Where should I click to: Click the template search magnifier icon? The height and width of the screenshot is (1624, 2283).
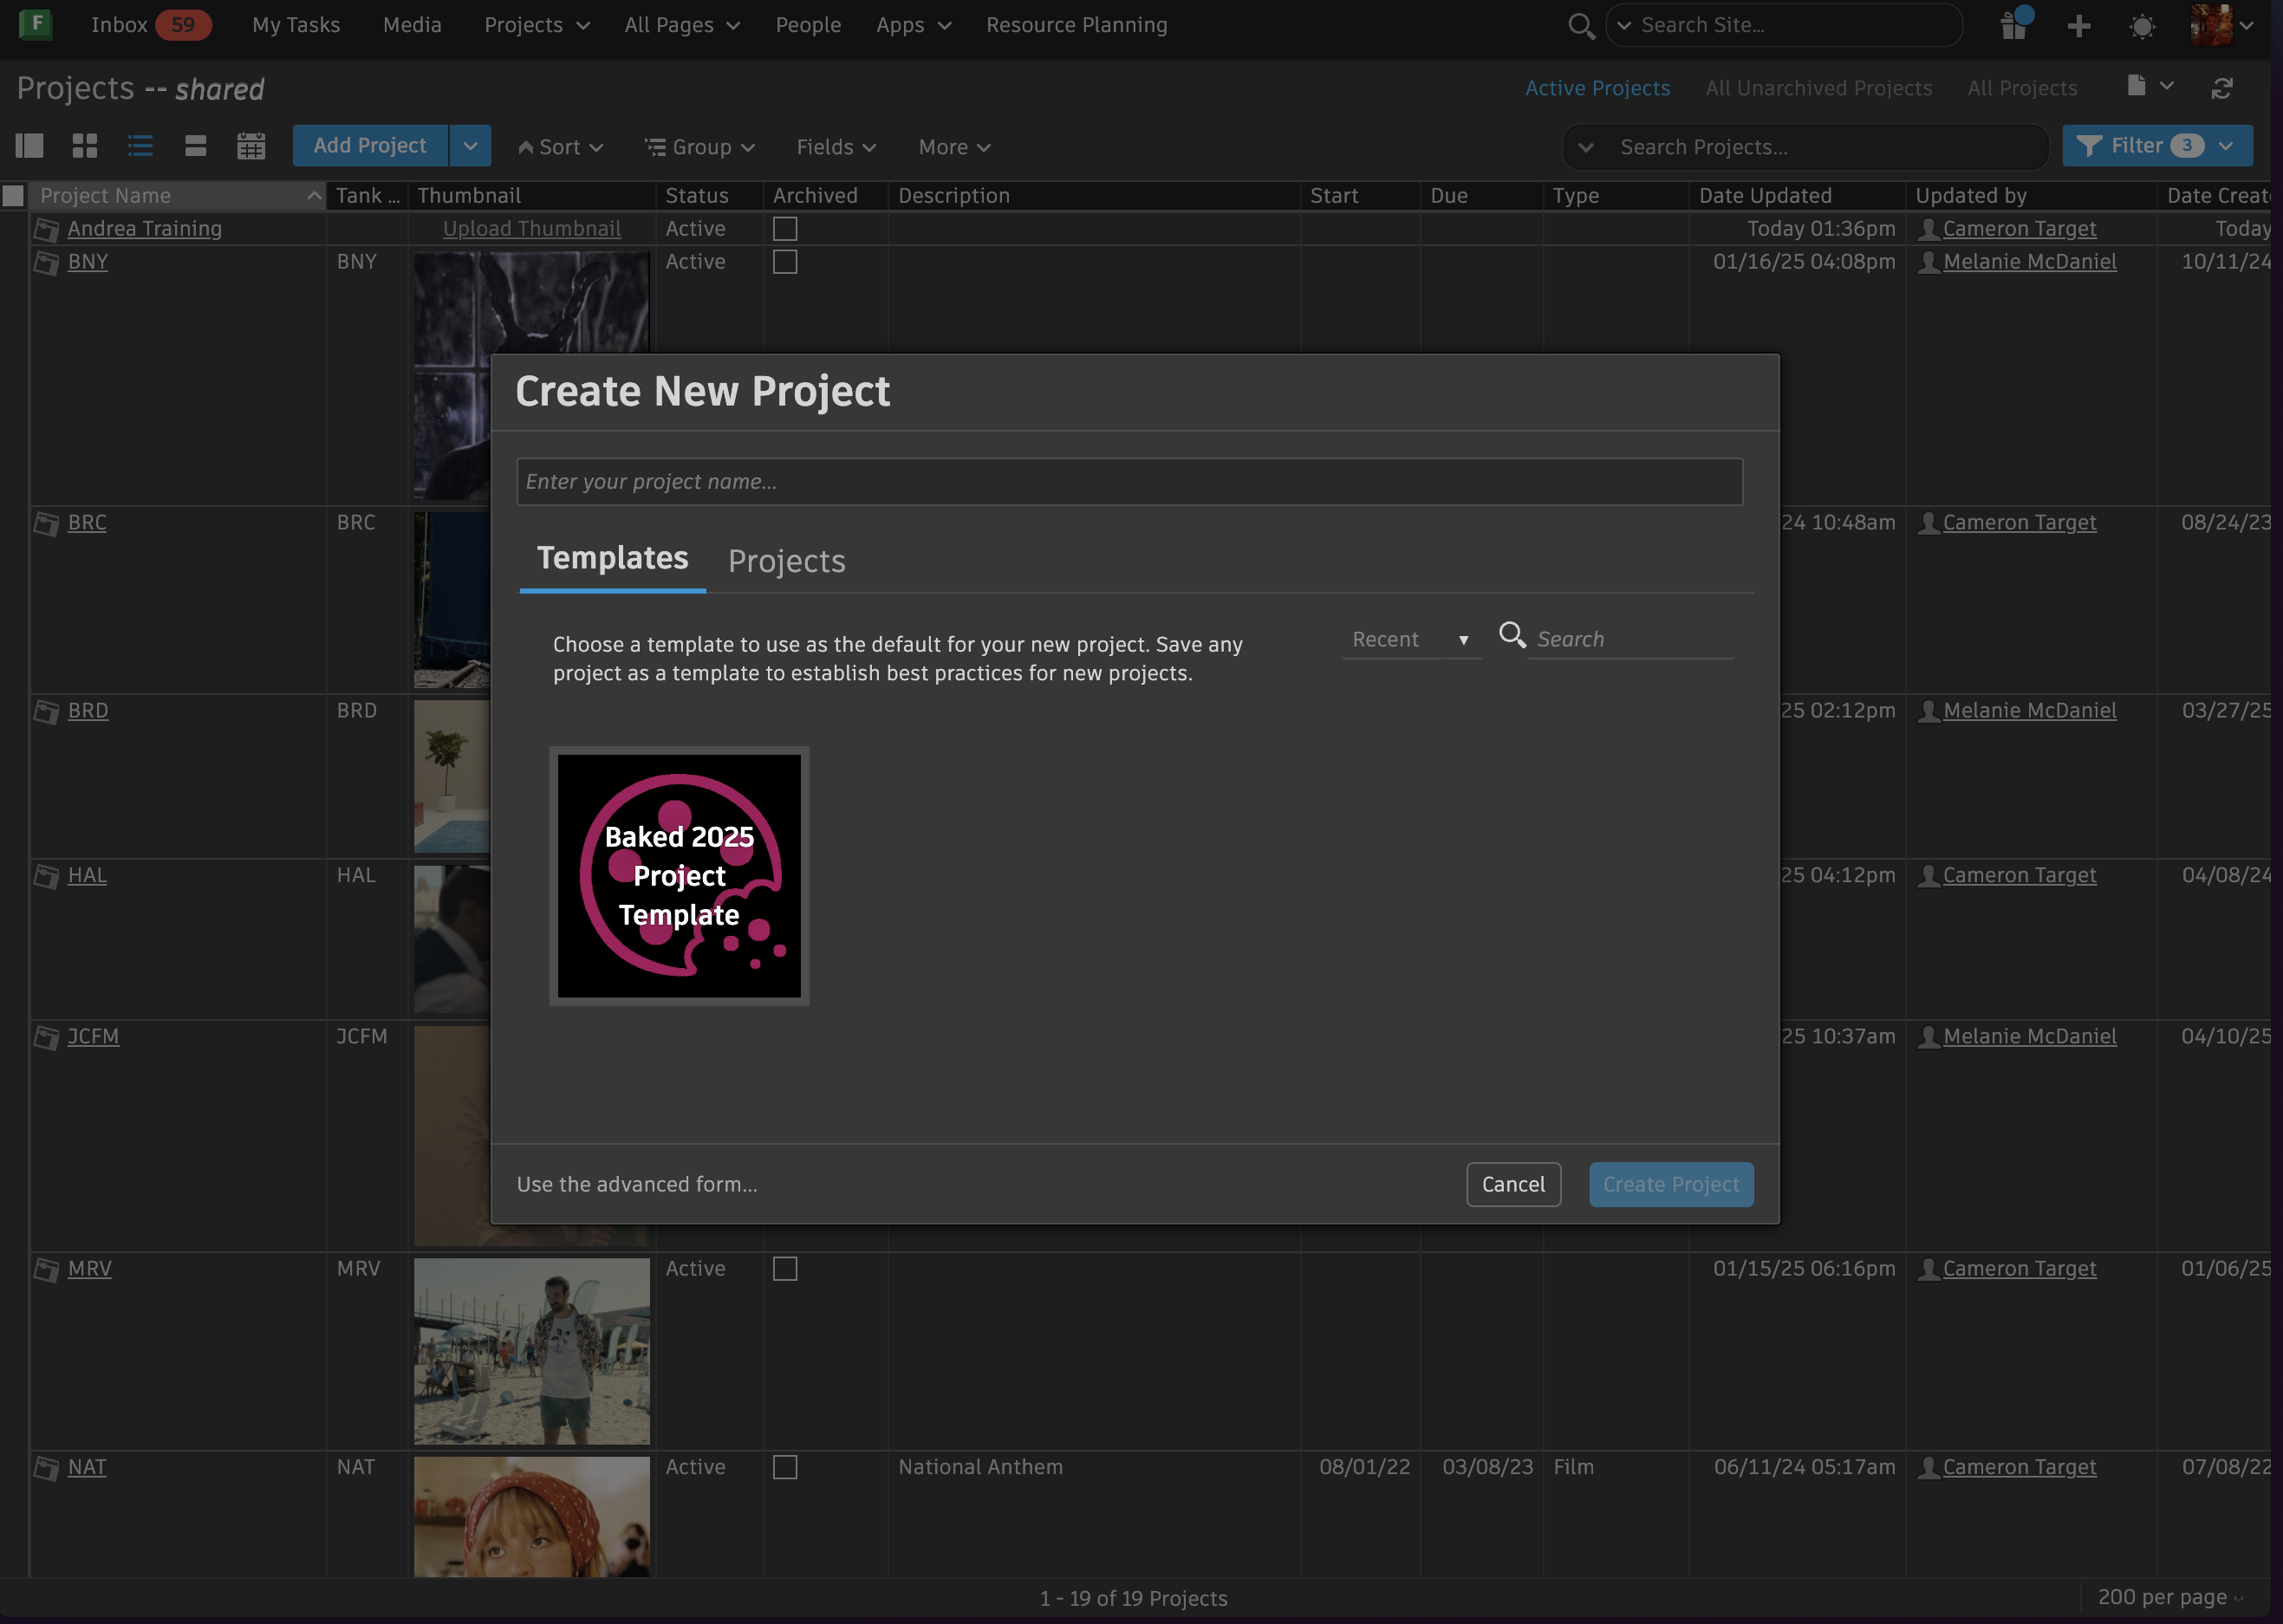pos(1512,635)
